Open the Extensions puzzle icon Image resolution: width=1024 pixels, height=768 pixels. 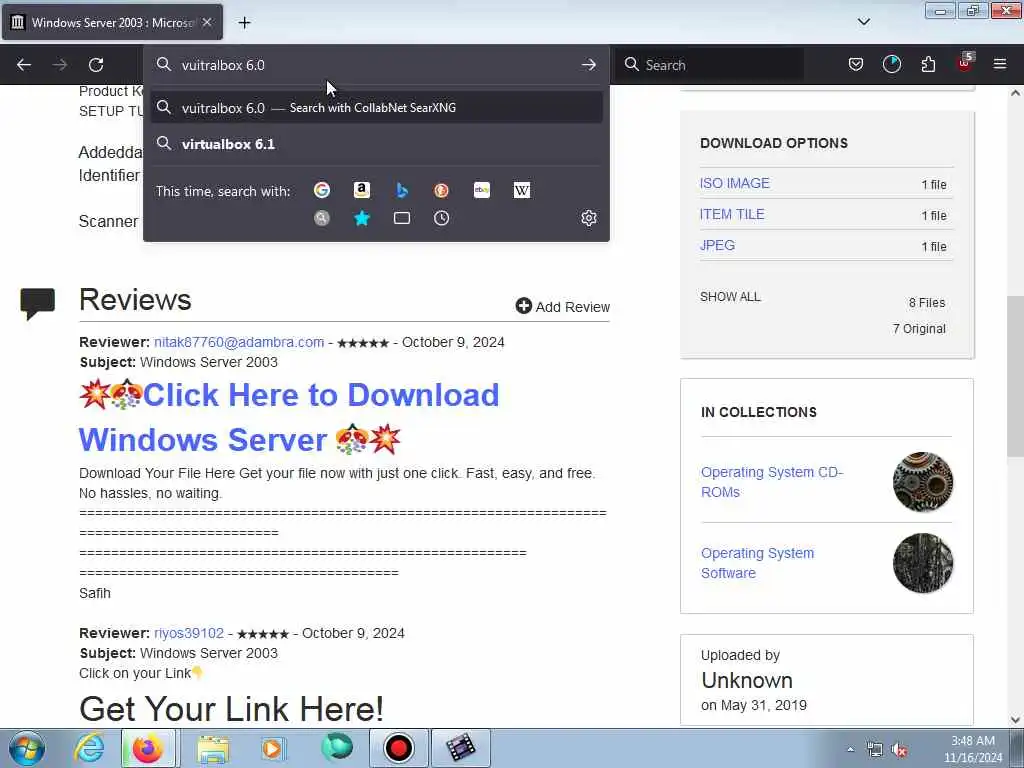[928, 64]
